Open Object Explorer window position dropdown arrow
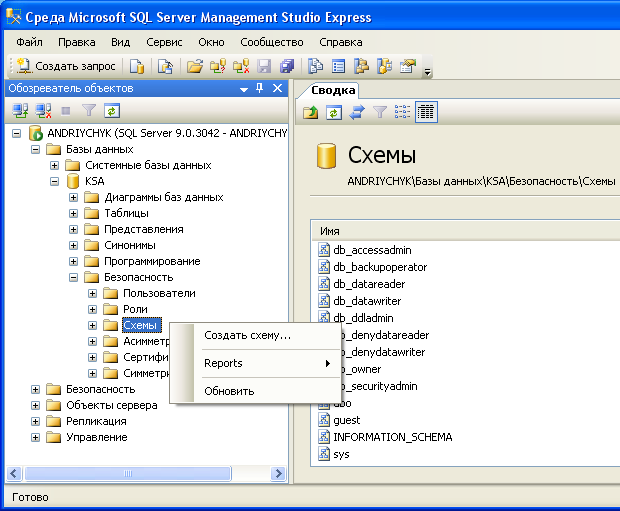Image resolution: width=620 pixels, height=511 pixels. tap(244, 89)
